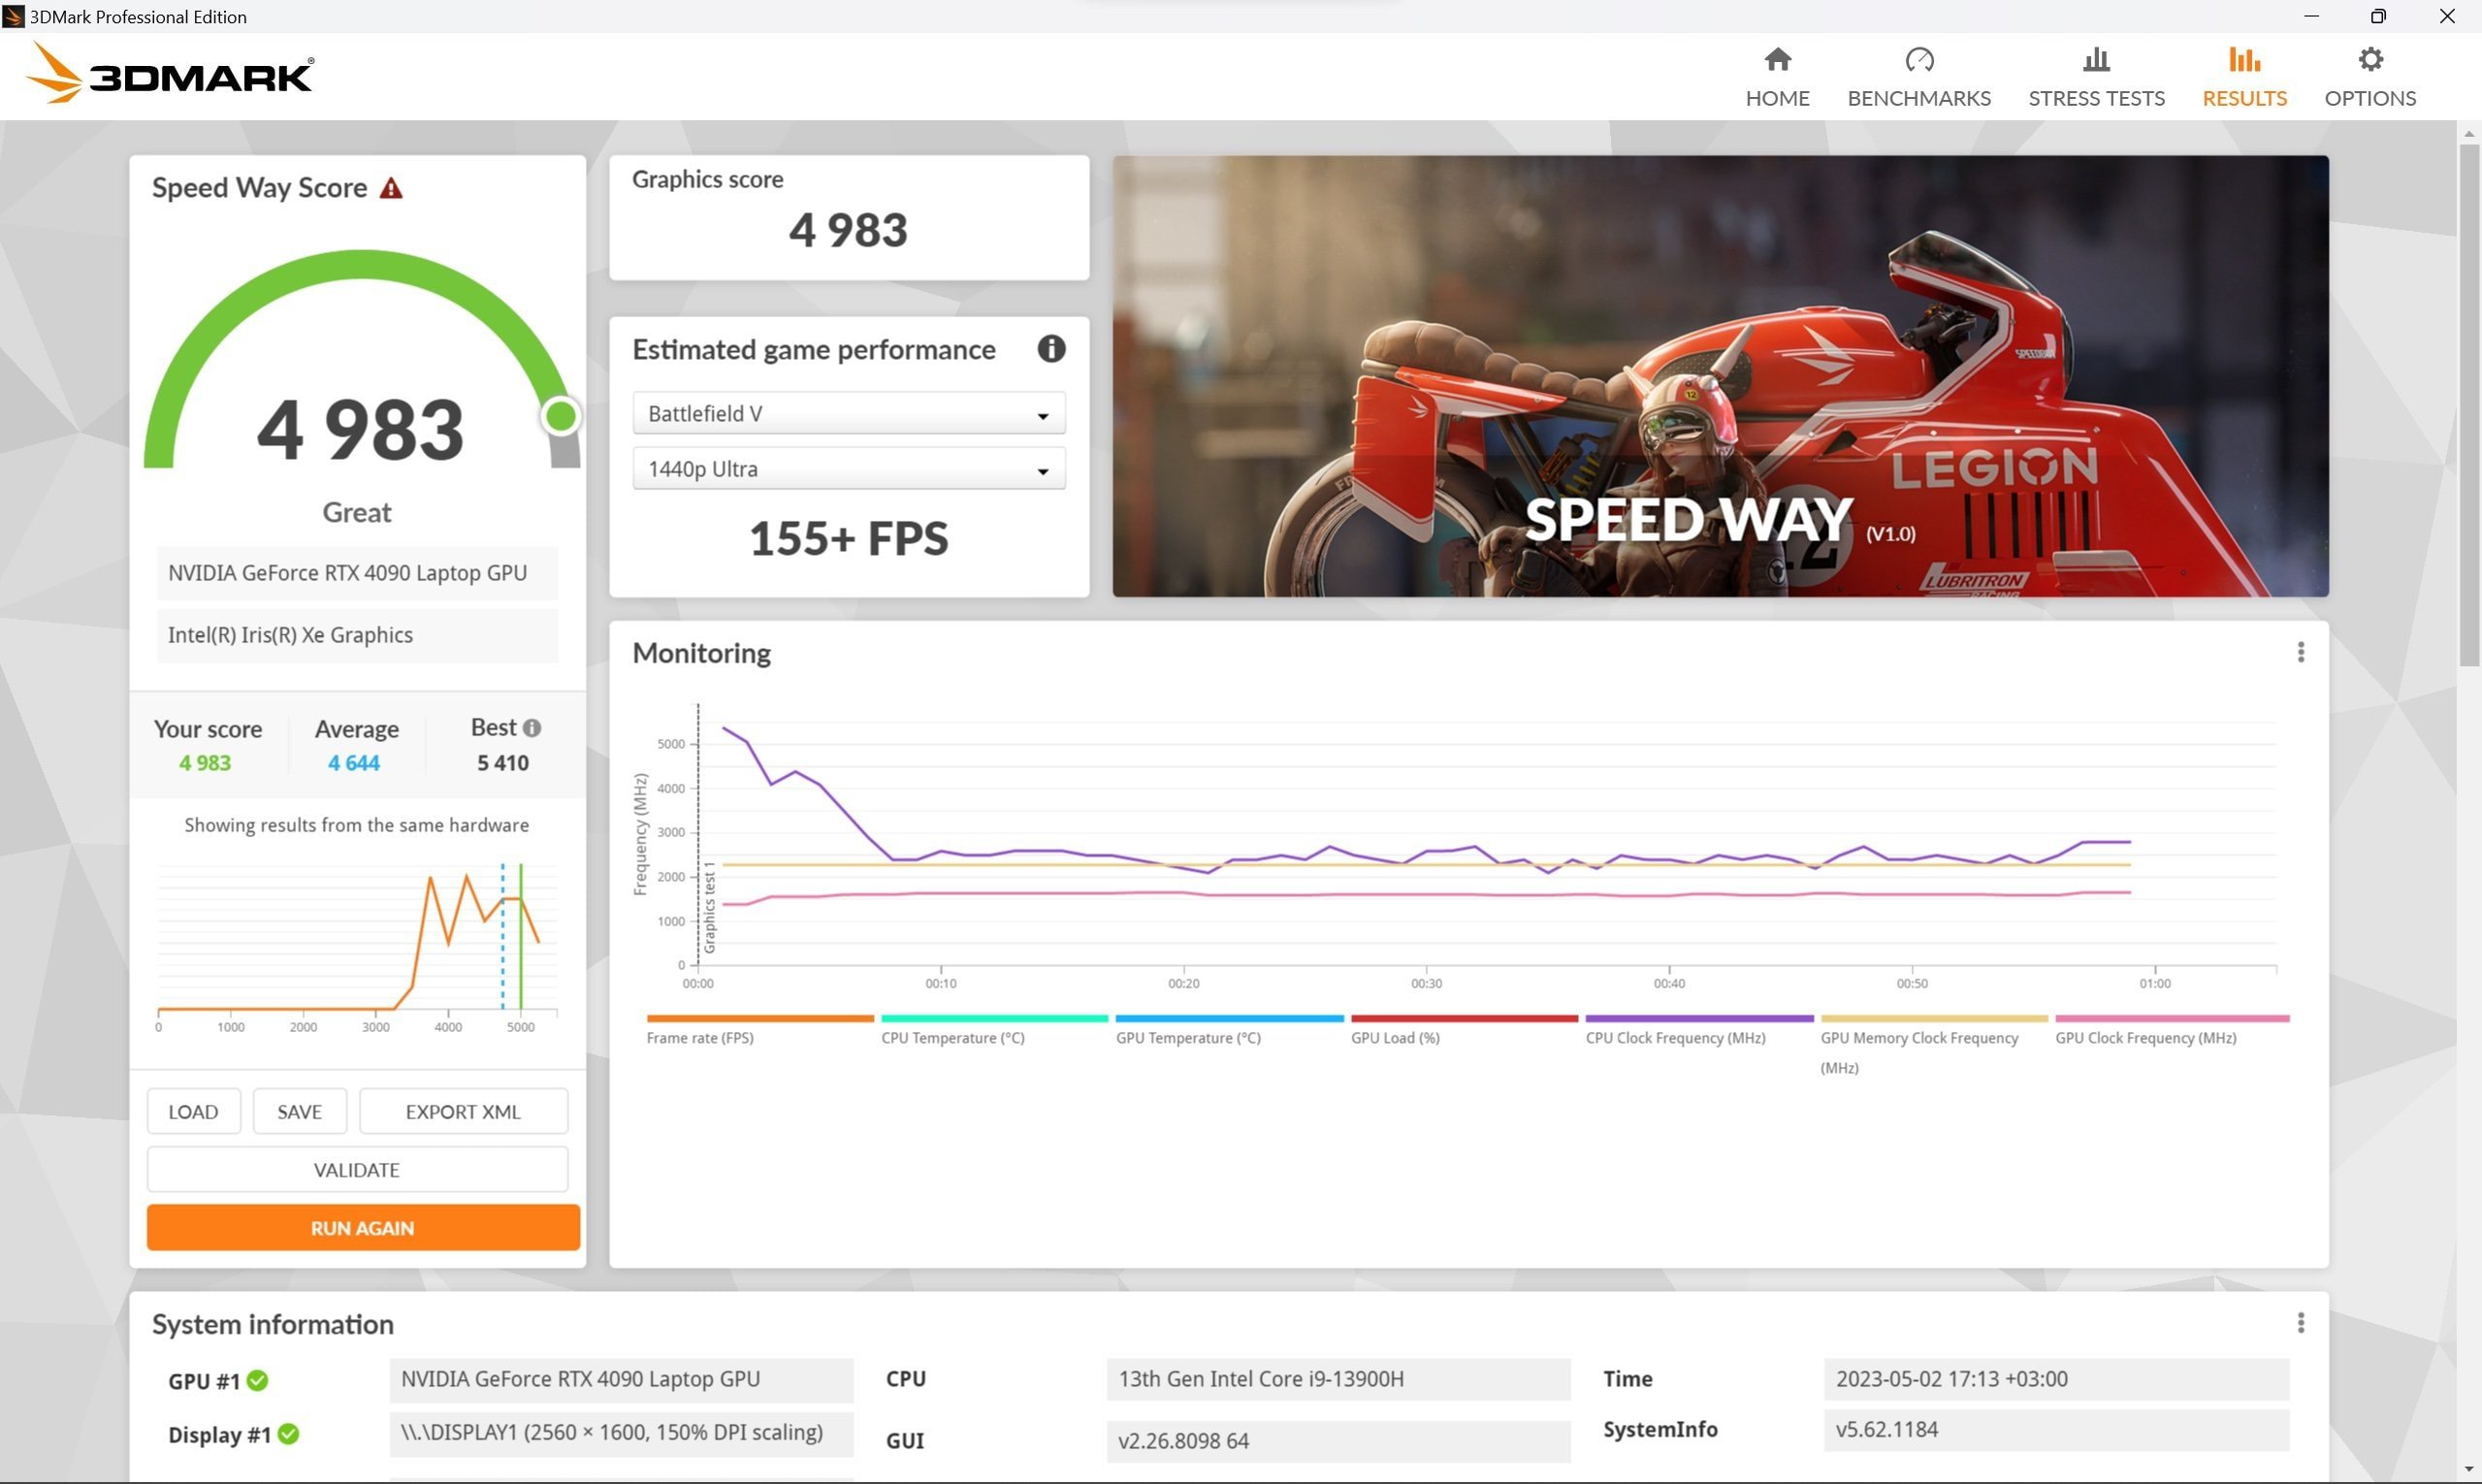The height and width of the screenshot is (1484, 2482).
Task: Click the green score gauge indicator dot
Action: (561, 416)
